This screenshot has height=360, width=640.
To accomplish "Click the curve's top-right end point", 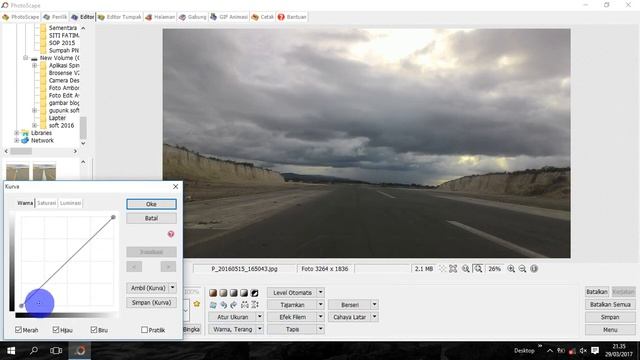I will 113,217.
